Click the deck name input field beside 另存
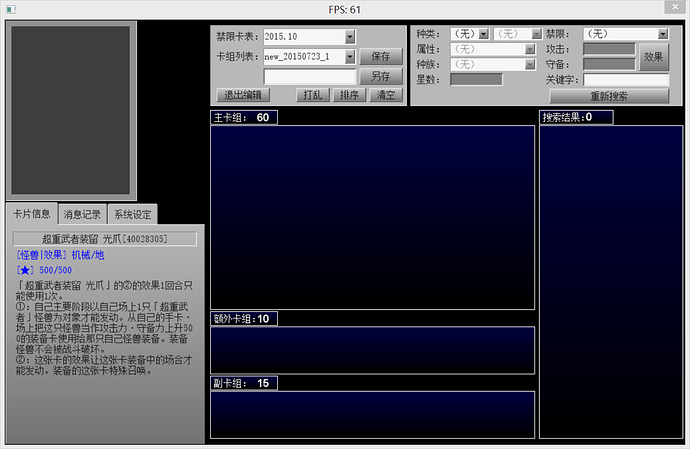 click(309, 76)
